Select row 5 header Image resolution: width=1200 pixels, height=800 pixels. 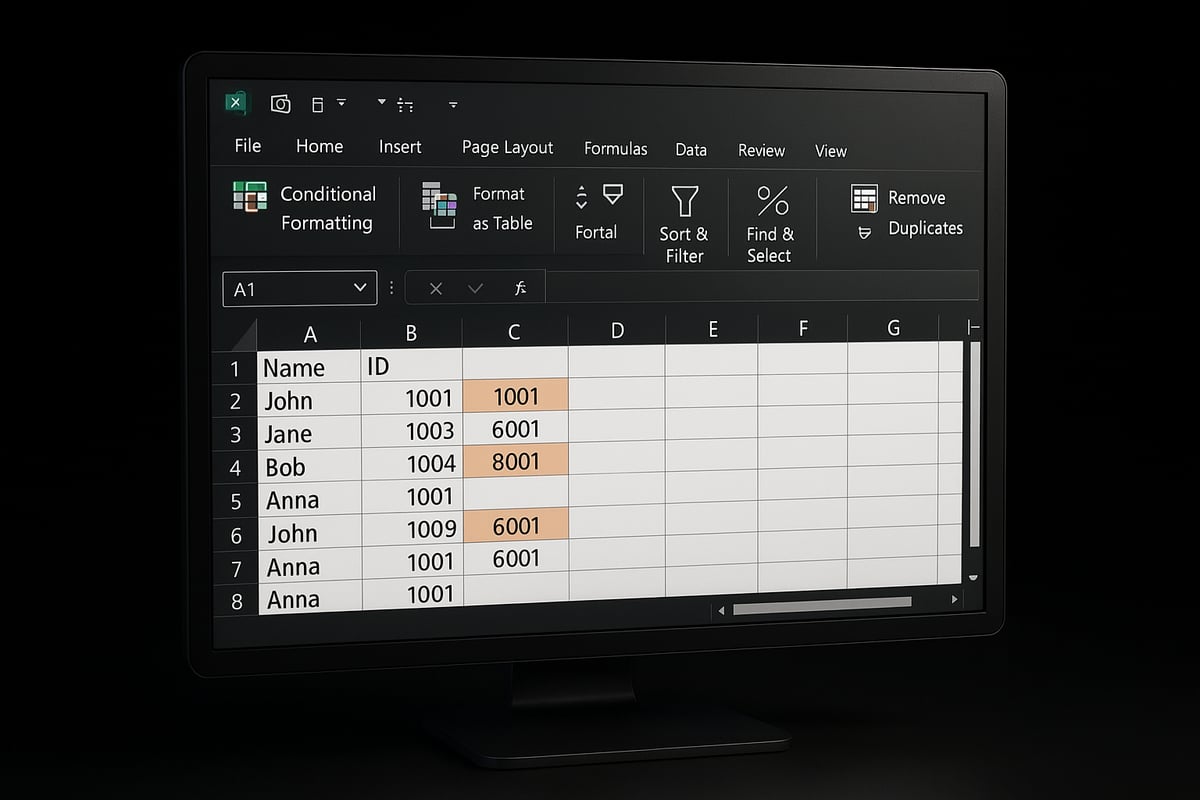coord(236,500)
